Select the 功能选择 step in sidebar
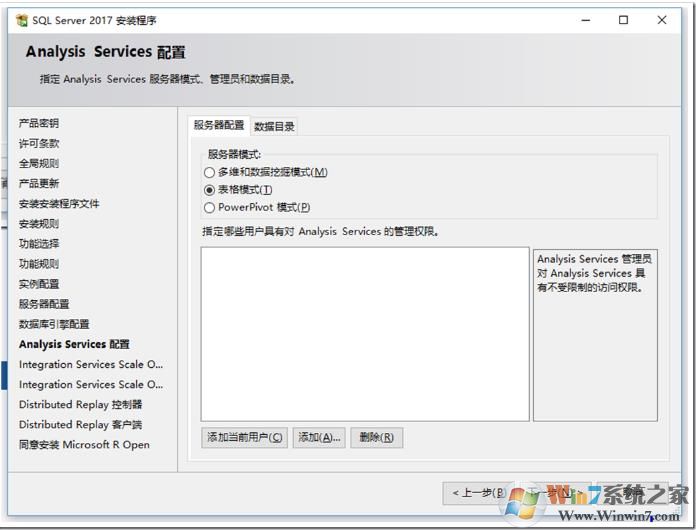Viewport: 696px width, 530px height. pyautogui.click(x=39, y=244)
